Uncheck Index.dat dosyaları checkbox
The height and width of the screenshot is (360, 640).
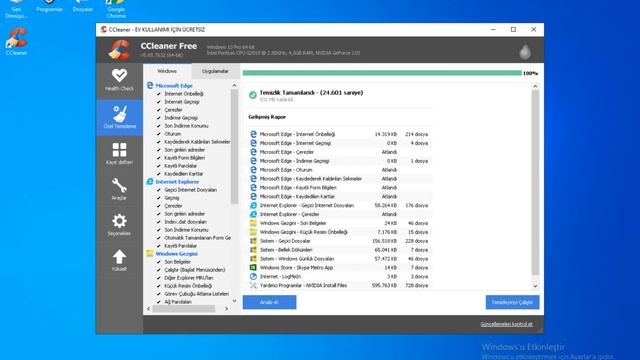pos(159,222)
